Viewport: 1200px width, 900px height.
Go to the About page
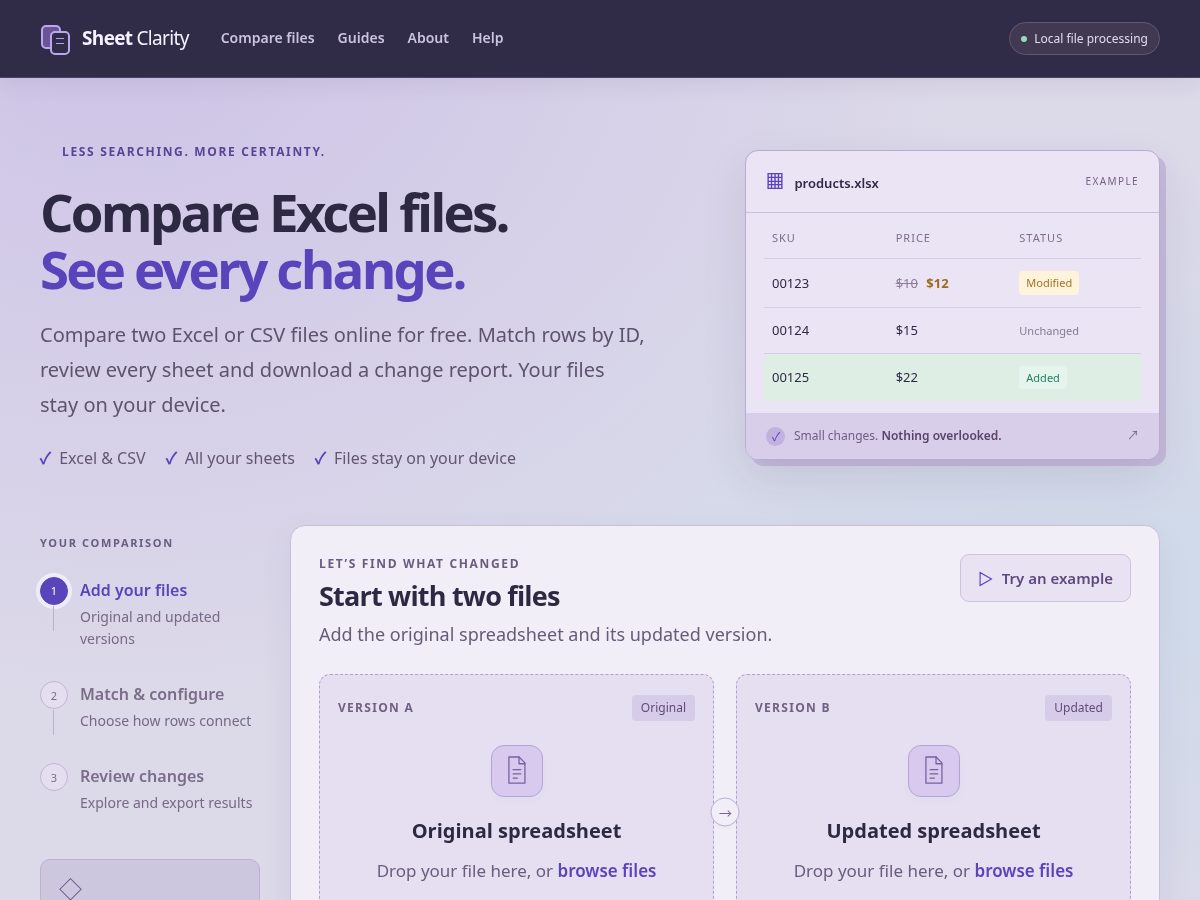pyautogui.click(x=428, y=38)
